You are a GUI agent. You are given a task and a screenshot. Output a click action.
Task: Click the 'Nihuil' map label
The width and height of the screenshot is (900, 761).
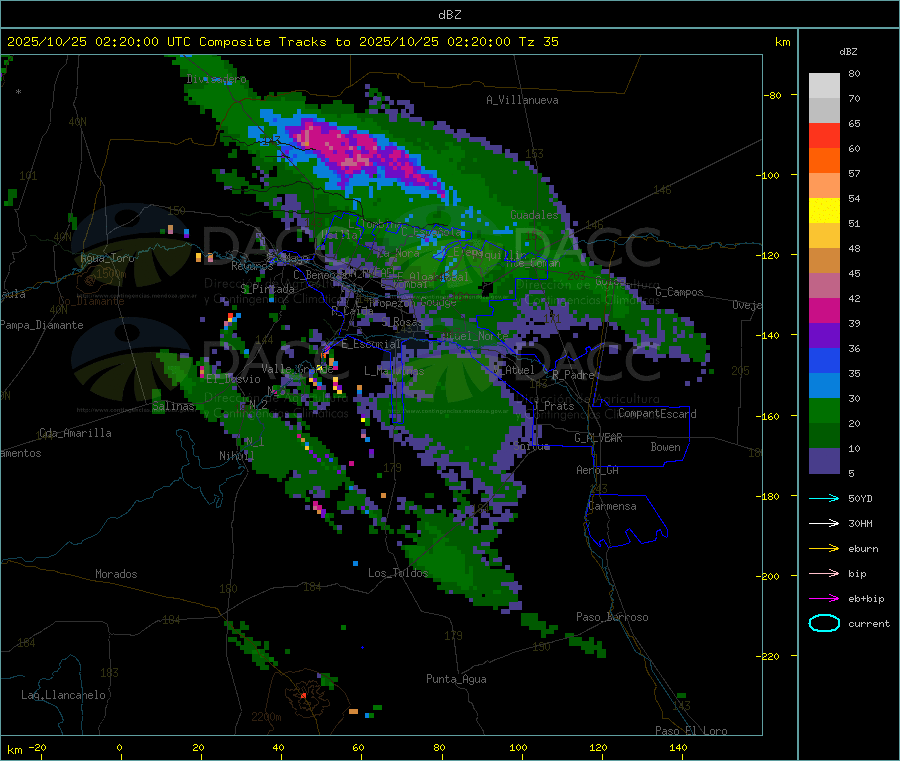pyautogui.click(x=236, y=456)
